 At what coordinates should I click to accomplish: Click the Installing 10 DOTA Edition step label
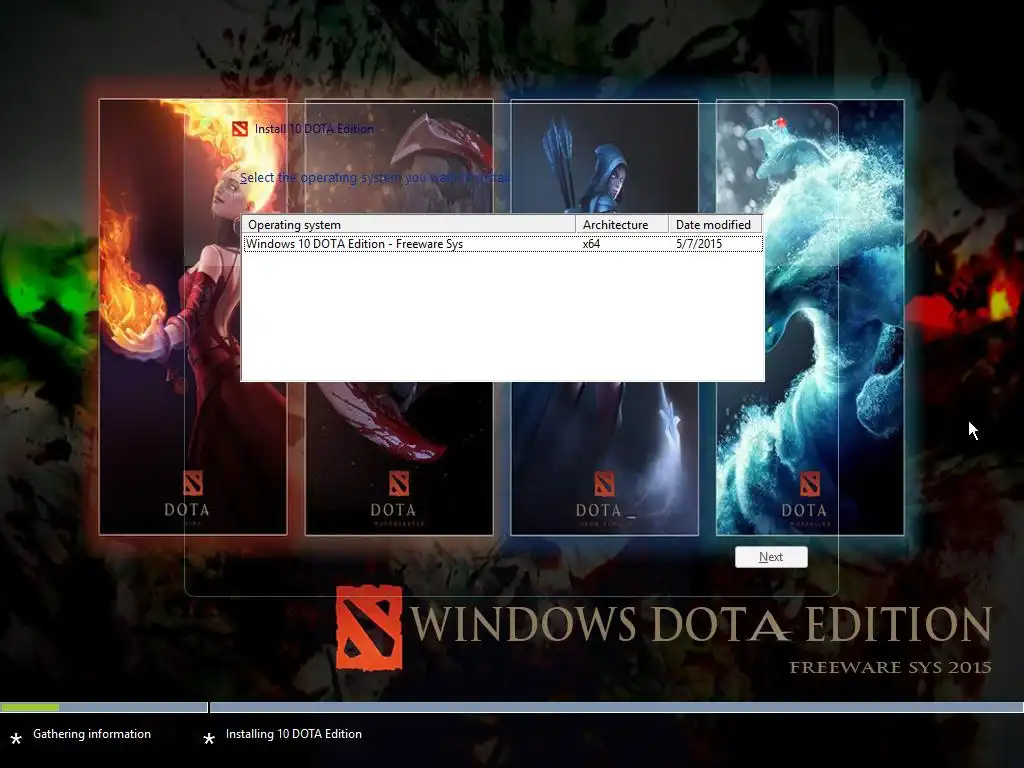(x=294, y=734)
